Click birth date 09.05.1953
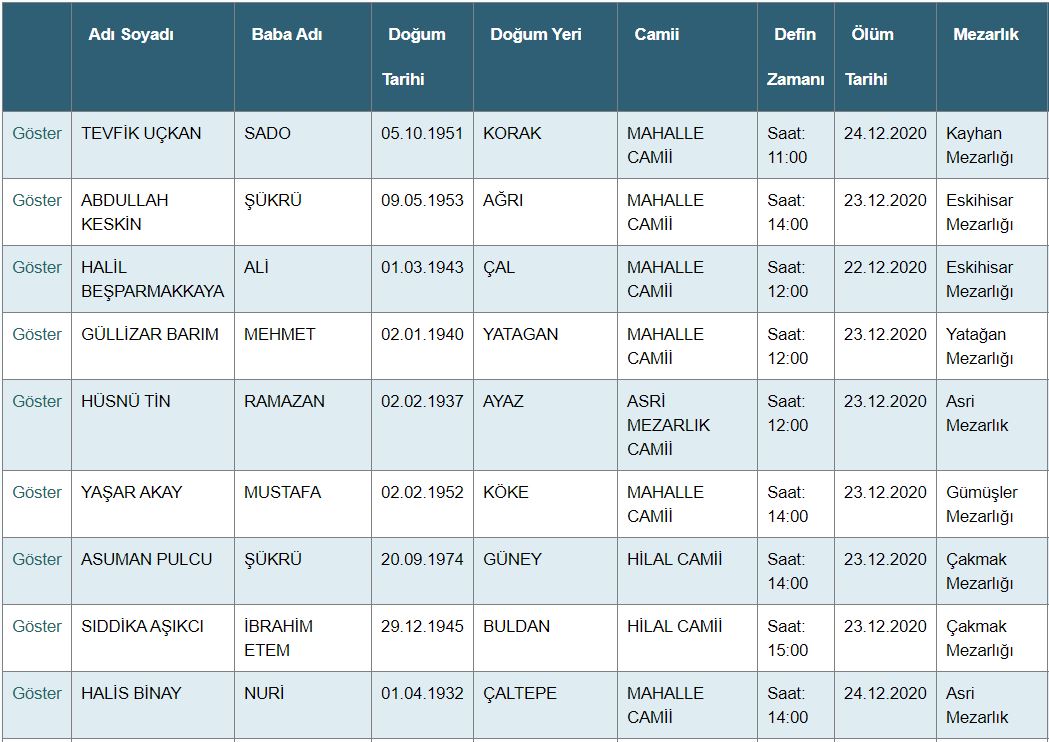1049x742 pixels. 422,200
